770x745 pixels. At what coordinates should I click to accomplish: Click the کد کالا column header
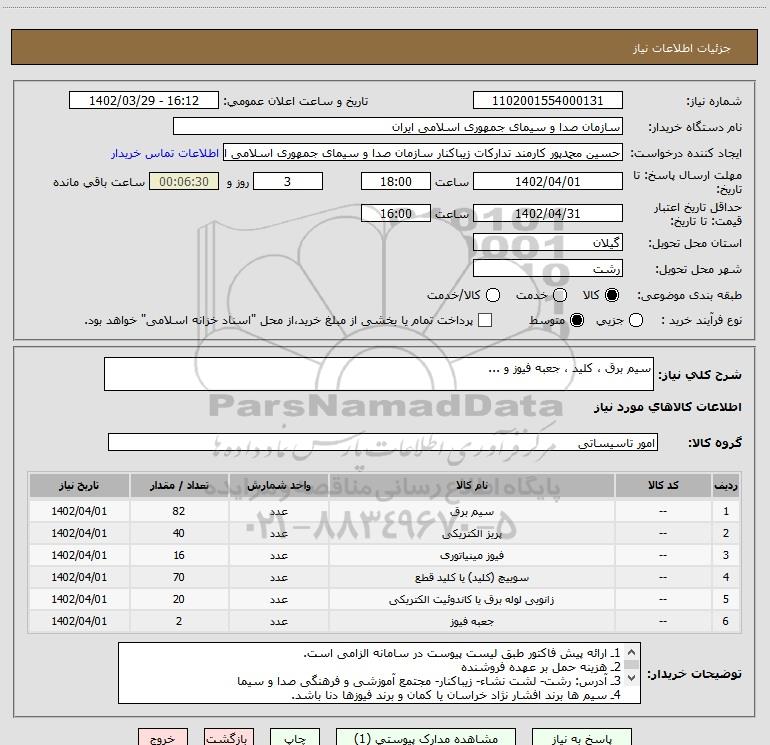click(x=663, y=486)
